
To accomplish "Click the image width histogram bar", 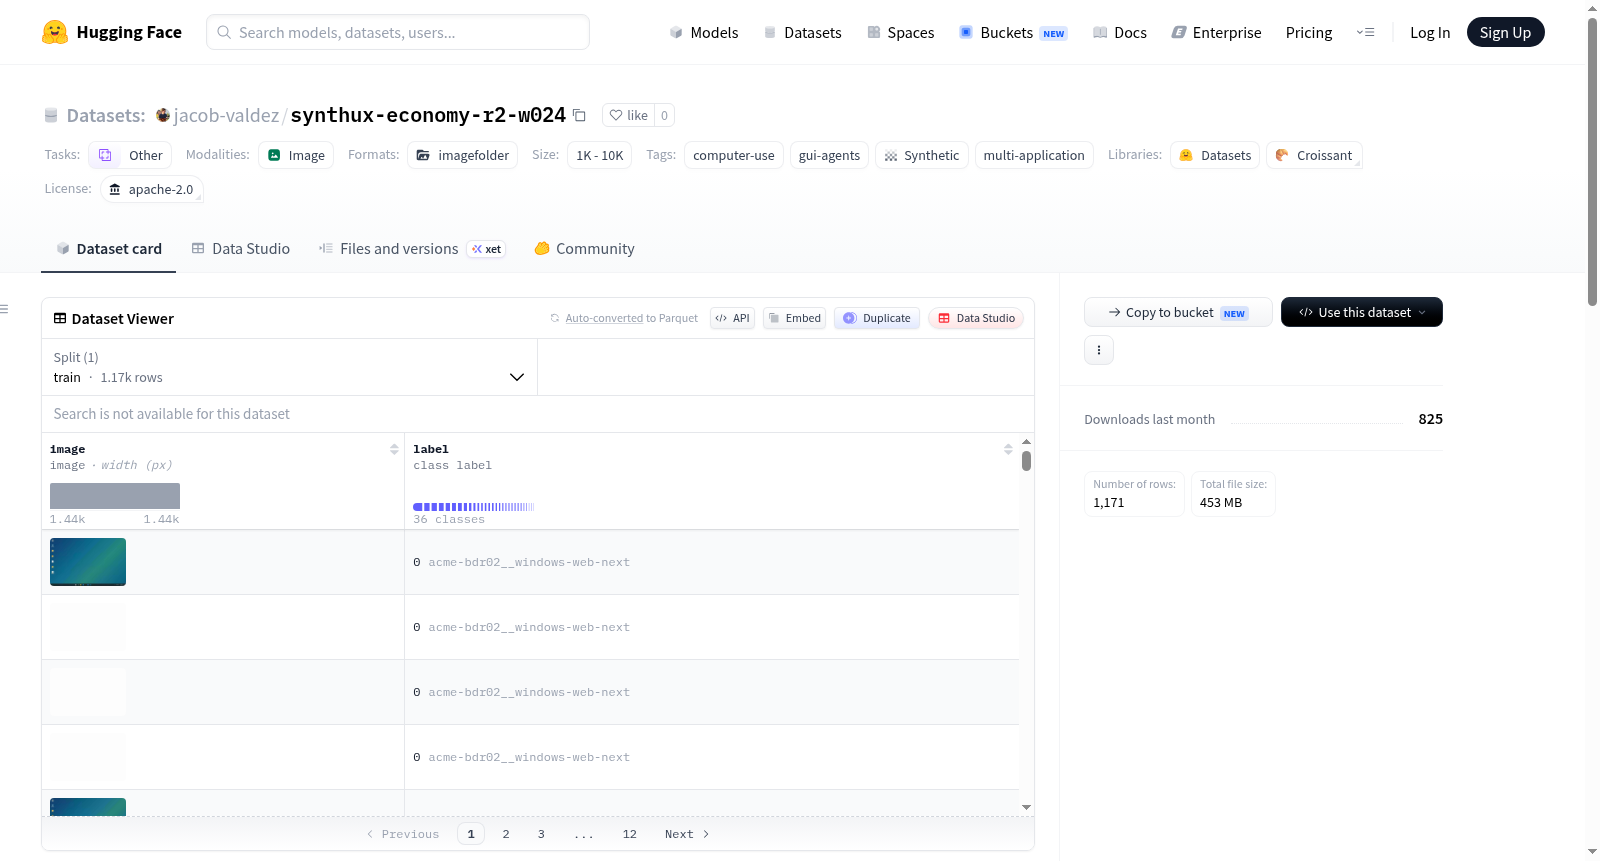I will 115,496.
